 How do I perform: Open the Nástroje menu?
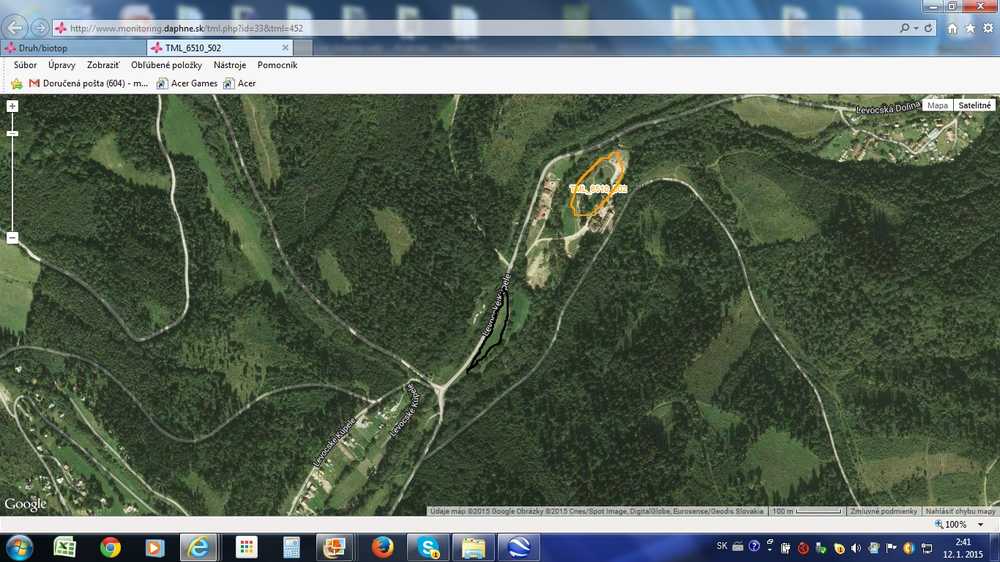coord(230,65)
